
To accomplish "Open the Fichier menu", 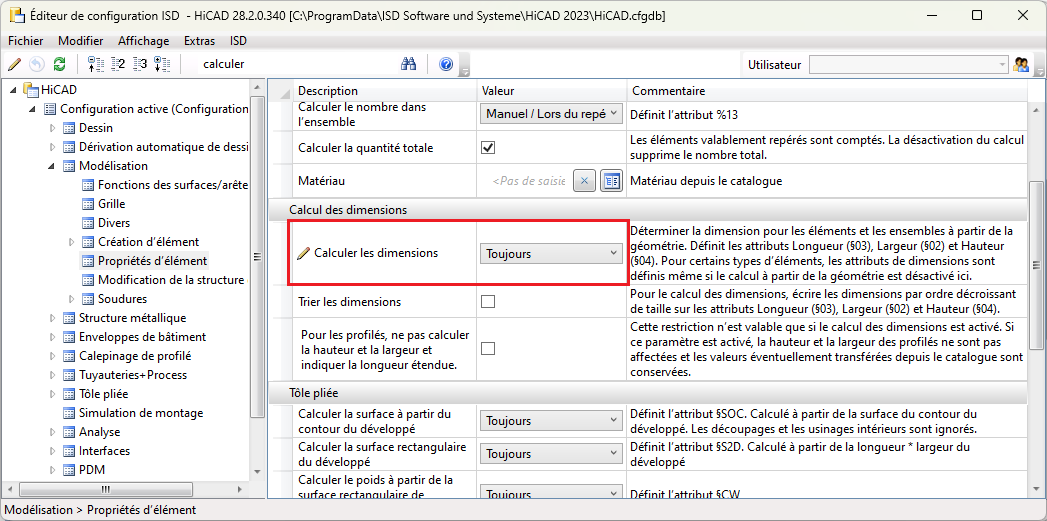I will click(25, 41).
